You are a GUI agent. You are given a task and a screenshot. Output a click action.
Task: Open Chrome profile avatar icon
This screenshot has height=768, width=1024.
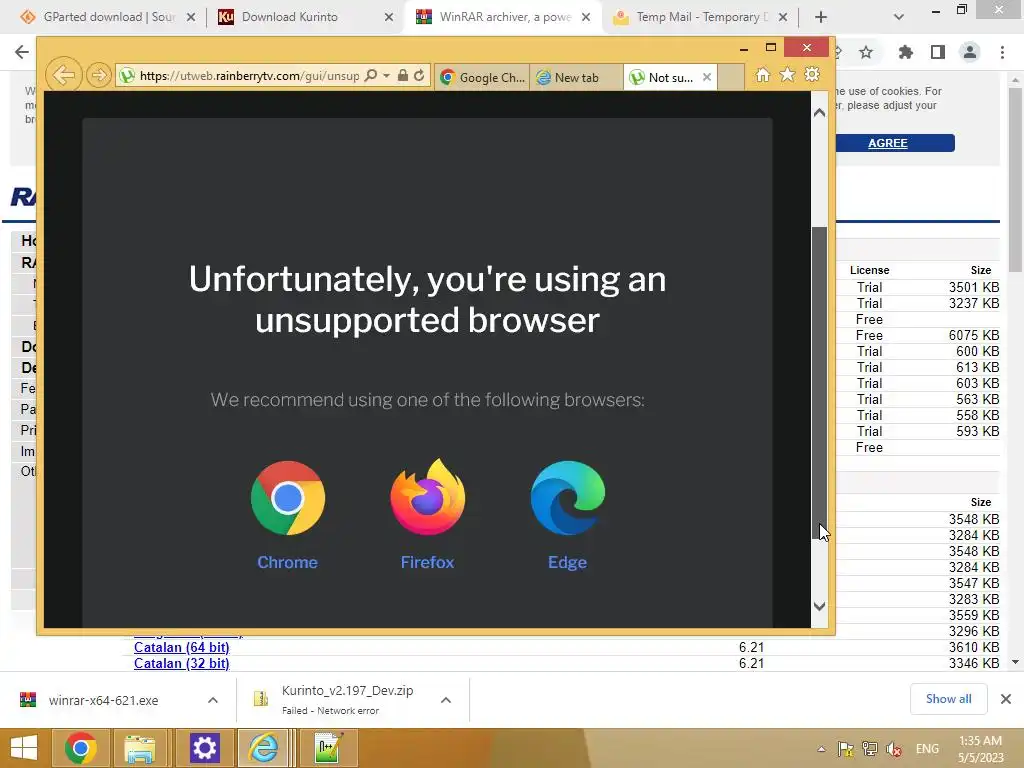click(970, 52)
